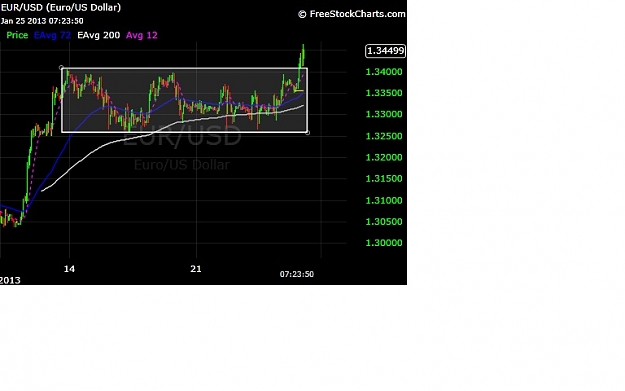
Task: Open the FreeStockCharts.com copyright link
Action: [352, 14]
